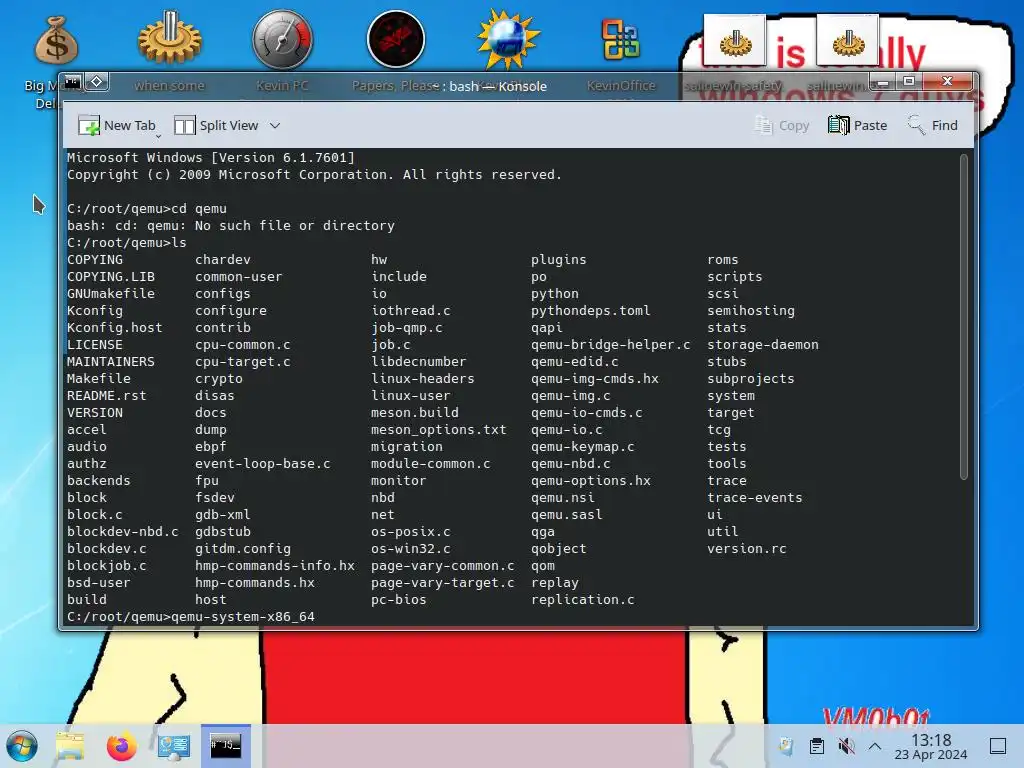Open the rightmost gear desktop icon

click(x=848, y=42)
